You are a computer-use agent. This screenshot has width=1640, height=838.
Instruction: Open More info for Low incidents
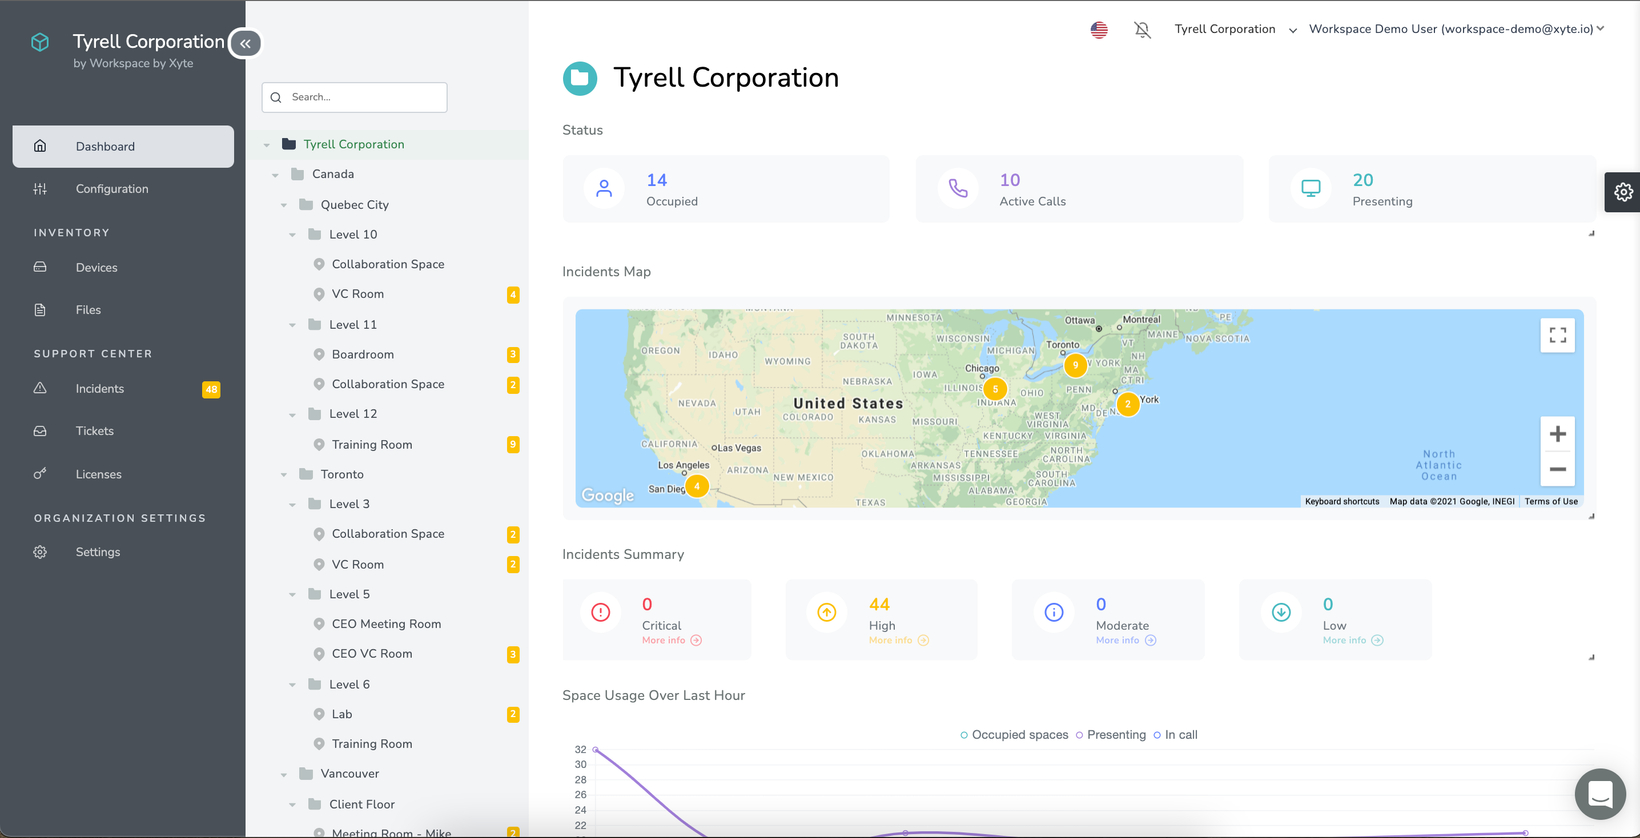tap(1353, 640)
